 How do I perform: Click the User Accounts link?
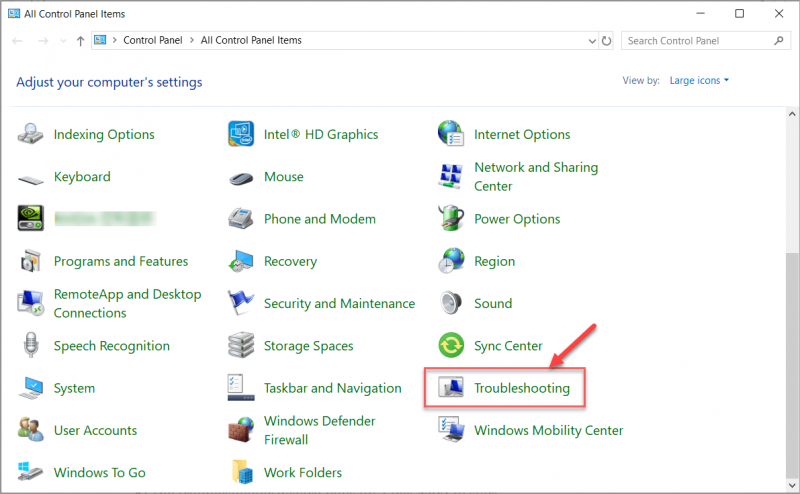pyautogui.click(x=95, y=430)
